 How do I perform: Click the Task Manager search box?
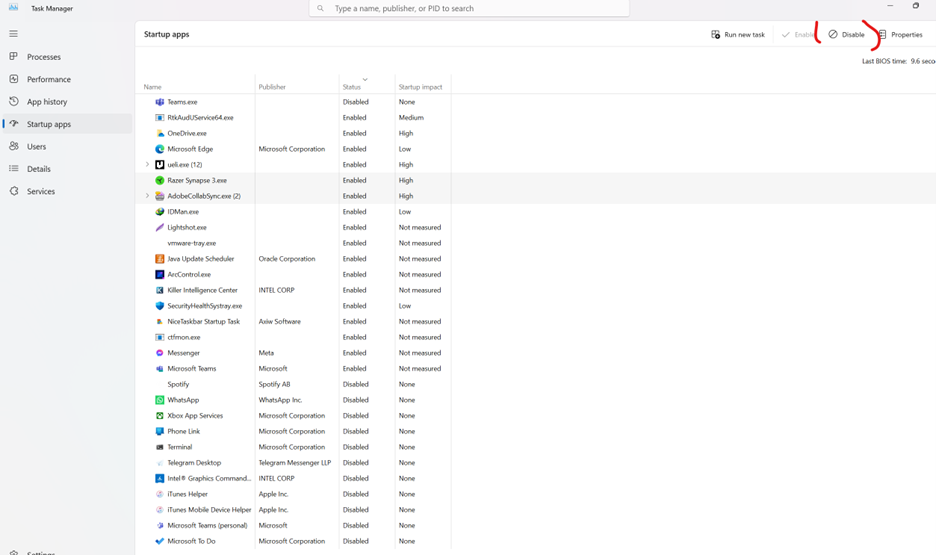pos(470,9)
